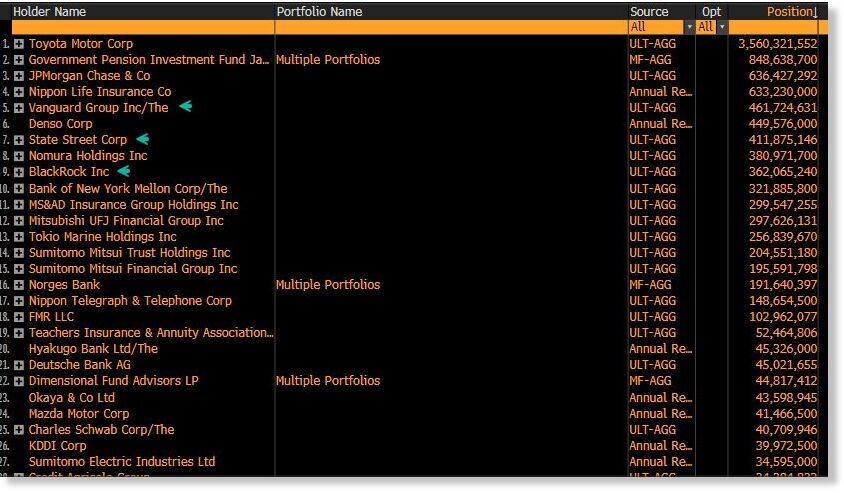
Task: Expand Vanguard Group Inc/The row
Action: (x=19, y=108)
